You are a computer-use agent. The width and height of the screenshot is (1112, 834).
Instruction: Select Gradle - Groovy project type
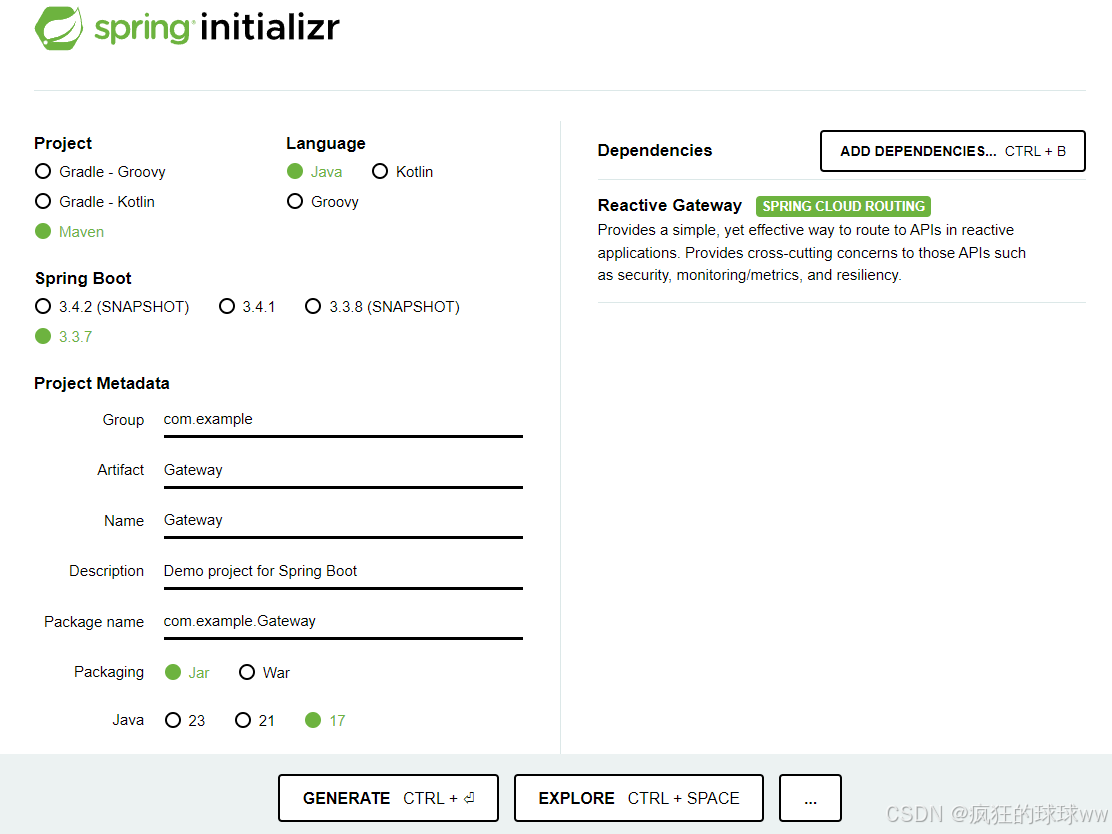42,171
